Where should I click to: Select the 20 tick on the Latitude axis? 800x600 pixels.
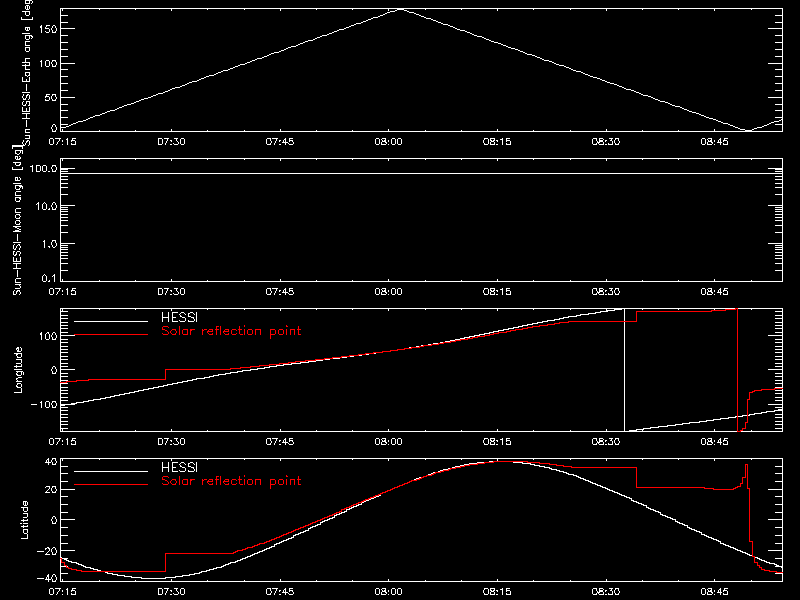(x=51, y=489)
